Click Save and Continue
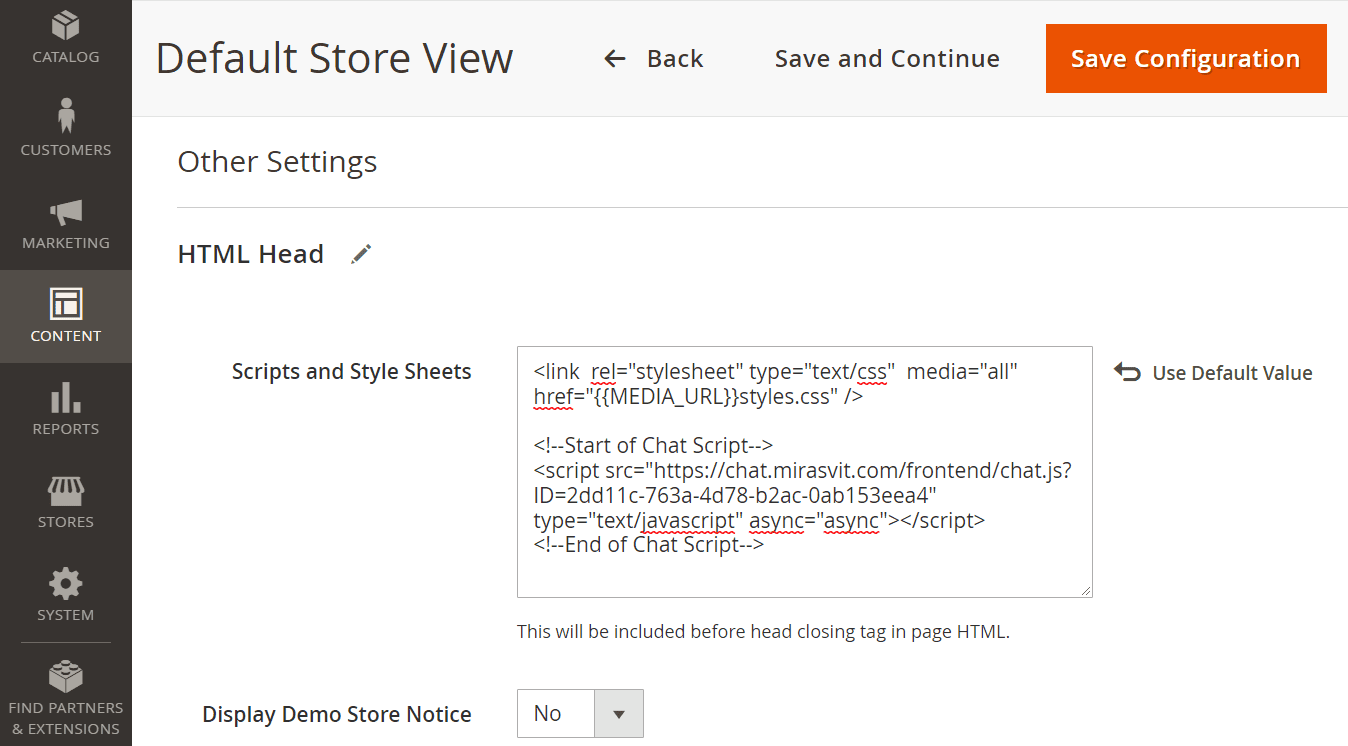 [x=887, y=59]
